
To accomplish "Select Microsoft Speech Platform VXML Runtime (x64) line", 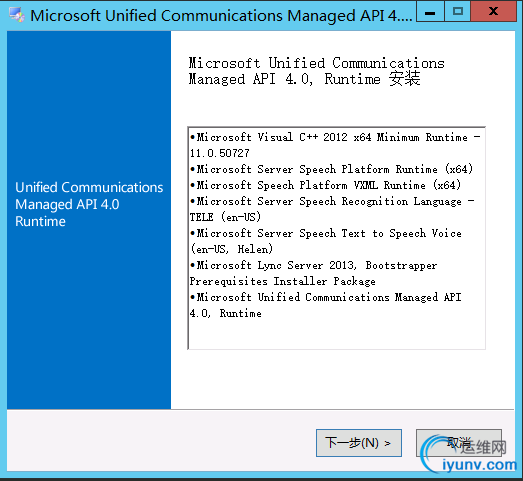I will click(x=325, y=185).
